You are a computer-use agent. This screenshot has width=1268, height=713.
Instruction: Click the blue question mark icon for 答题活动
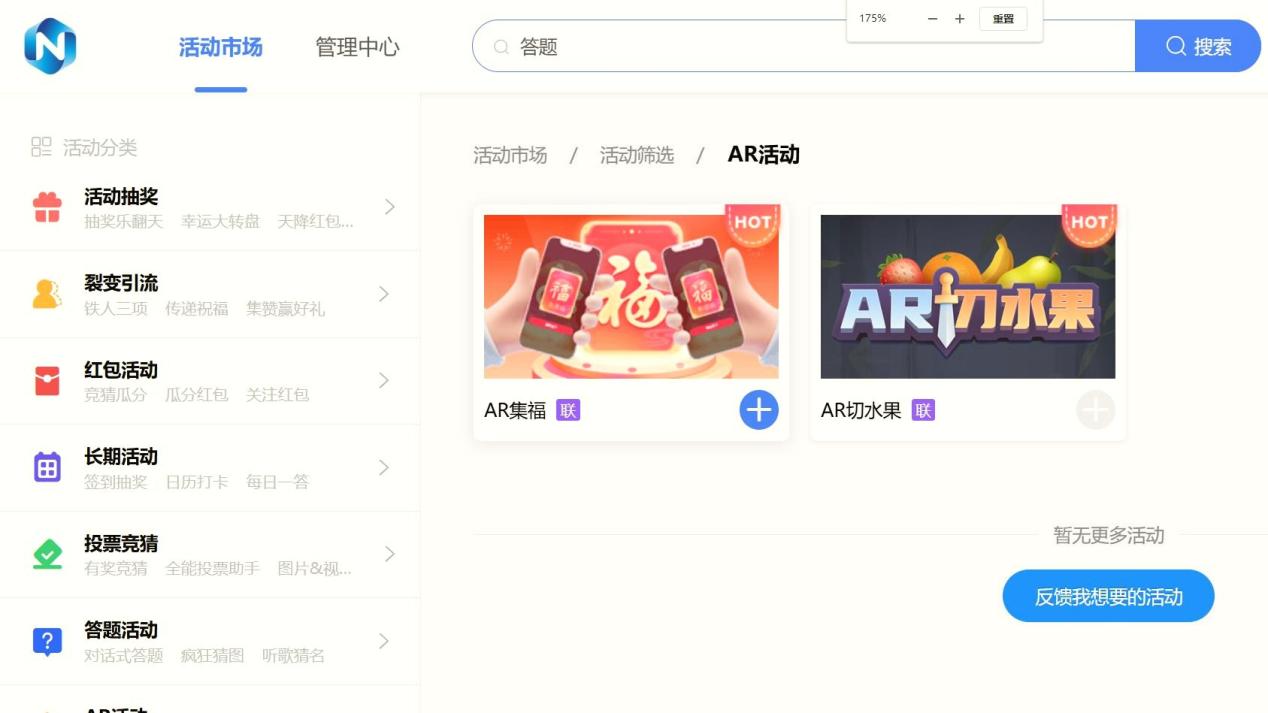tap(47, 641)
